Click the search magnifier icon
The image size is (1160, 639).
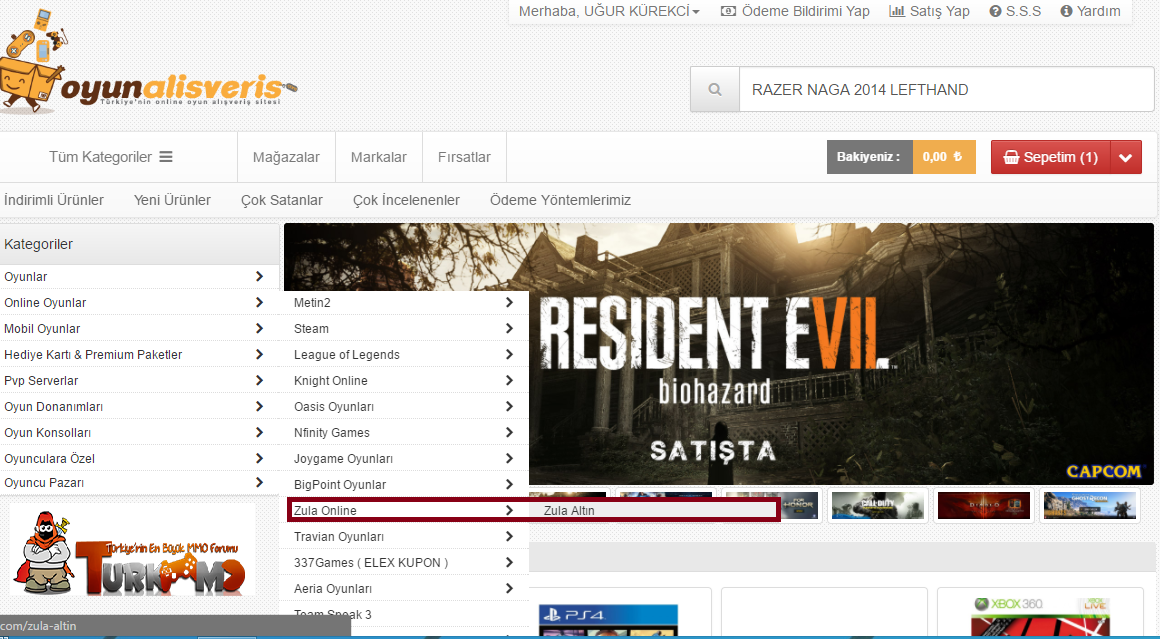click(714, 90)
